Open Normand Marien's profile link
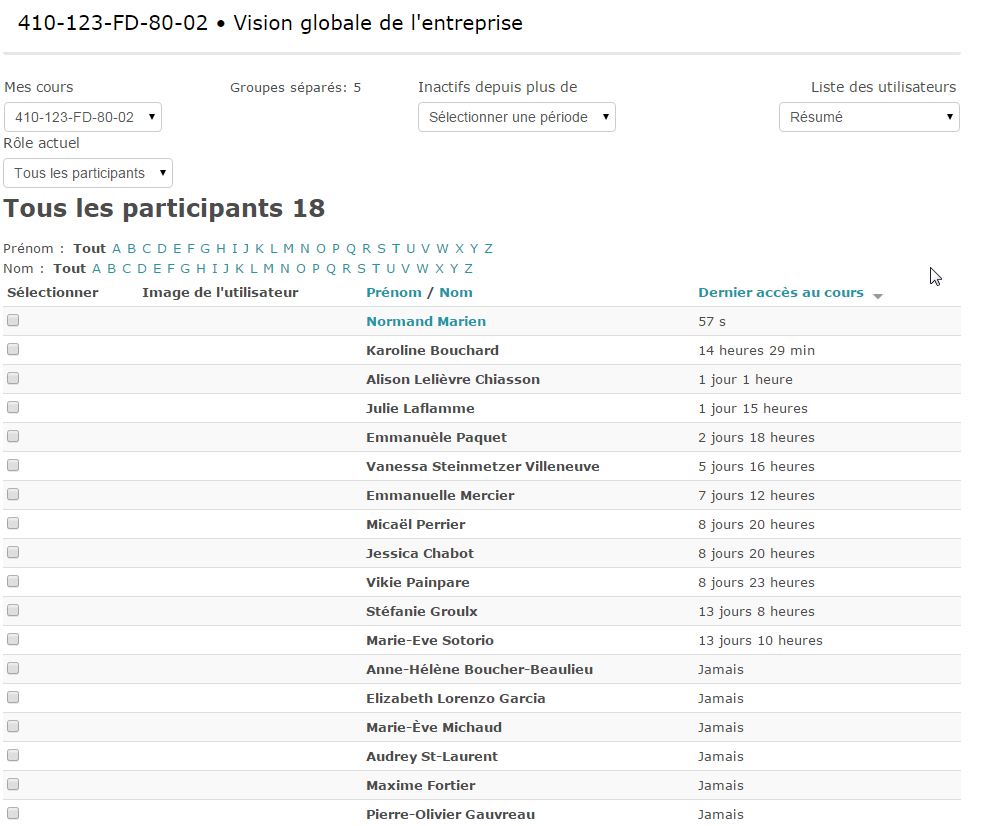This screenshot has height=826, width=992. tap(426, 321)
